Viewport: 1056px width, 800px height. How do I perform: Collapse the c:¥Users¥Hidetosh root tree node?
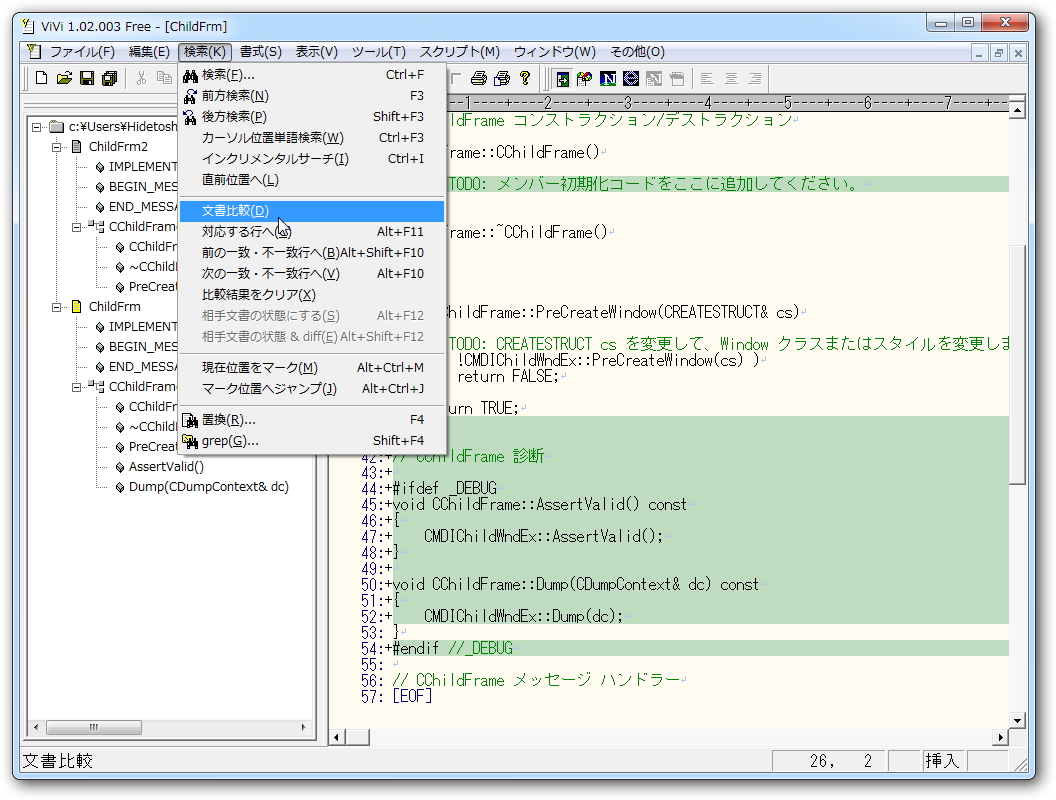click(36, 127)
